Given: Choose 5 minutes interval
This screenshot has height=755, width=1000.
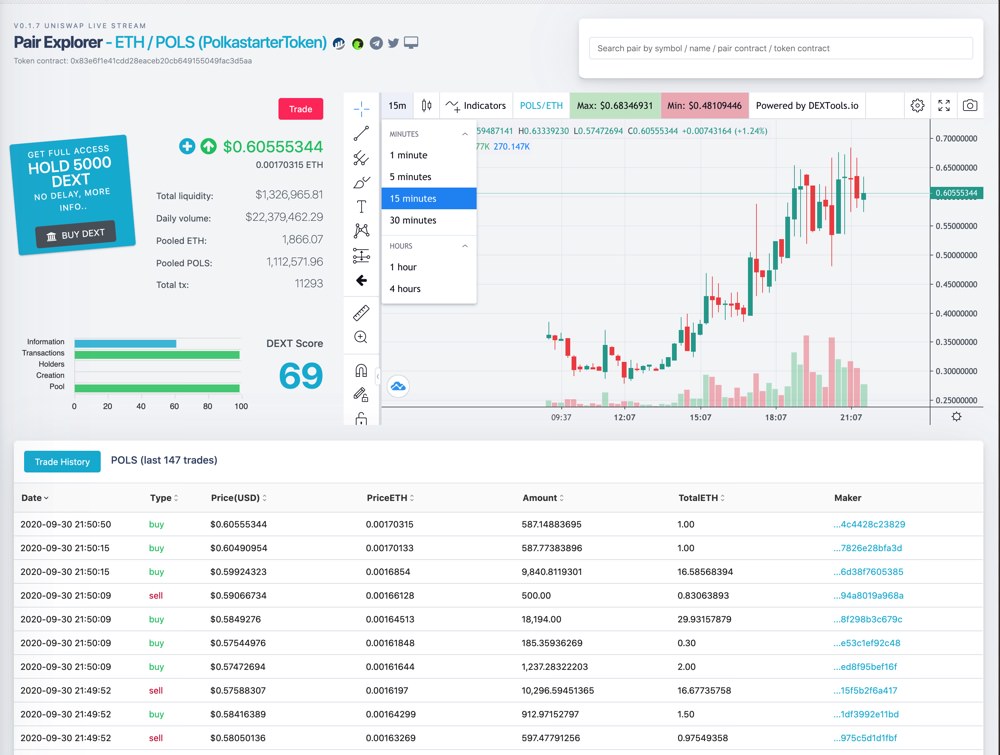Looking at the screenshot, I should pyautogui.click(x=429, y=177).
